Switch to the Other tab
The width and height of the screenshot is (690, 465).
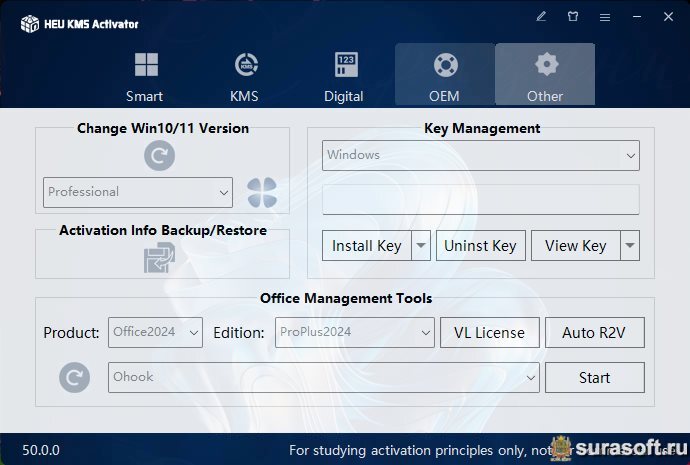pos(545,76)
